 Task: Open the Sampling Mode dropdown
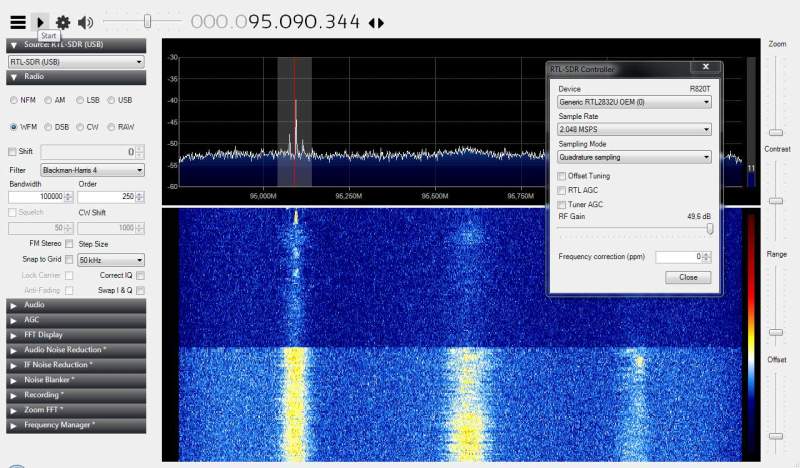coord(634,157)
